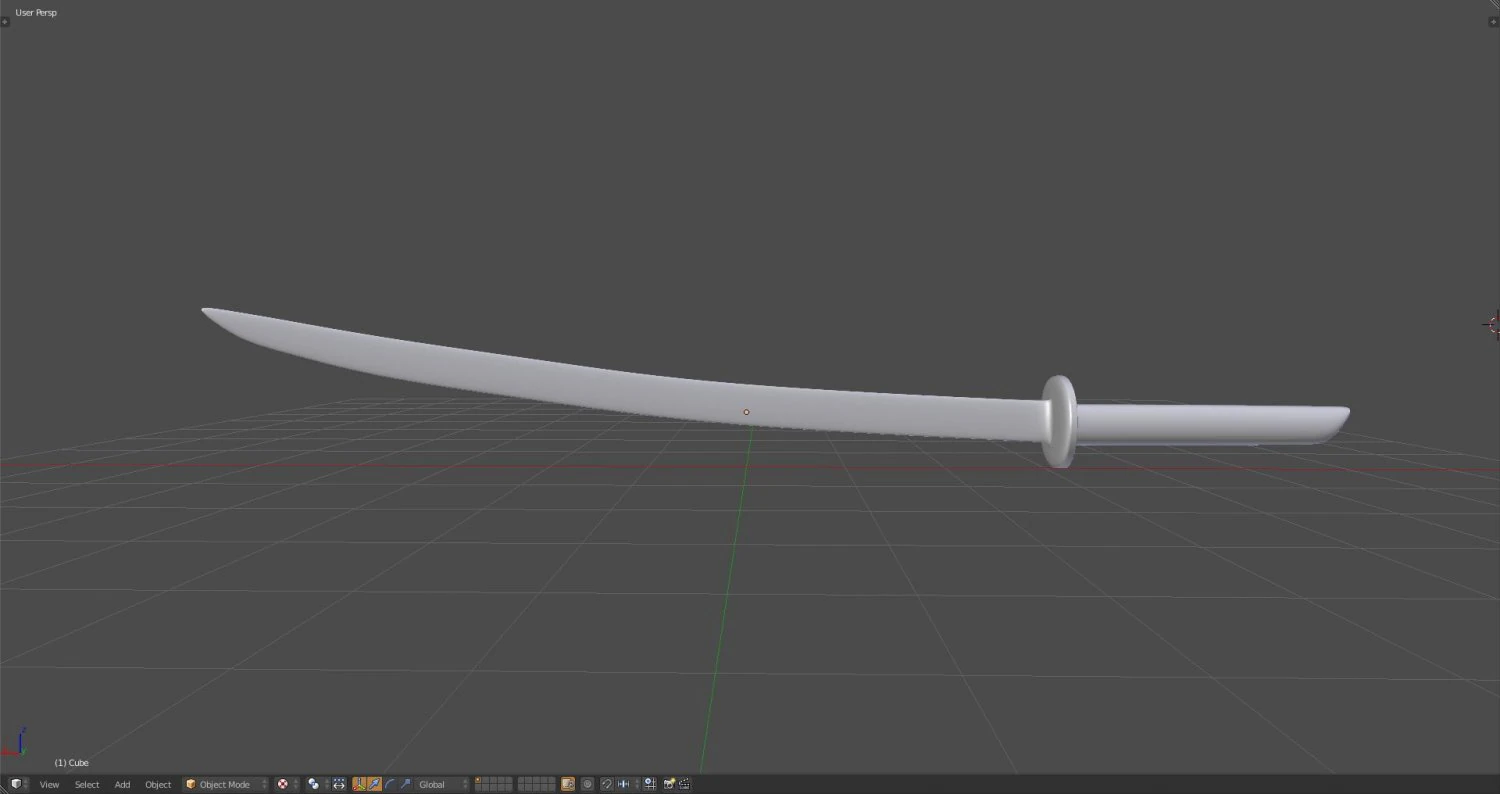This screenshot has height=794, width=1500.
Task: Open Global transform orientation dropdown
Action: 442,785
